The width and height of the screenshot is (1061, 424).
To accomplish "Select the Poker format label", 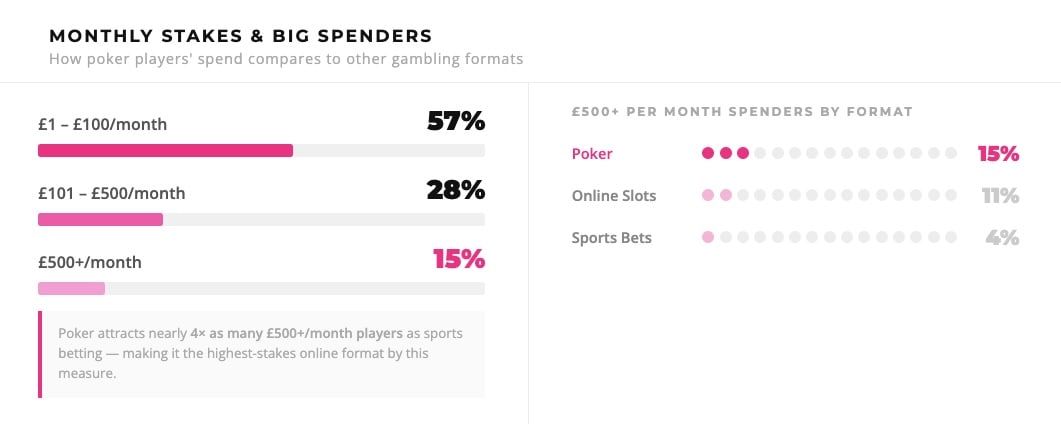I will pyautogui.click(x=592, y=154).
